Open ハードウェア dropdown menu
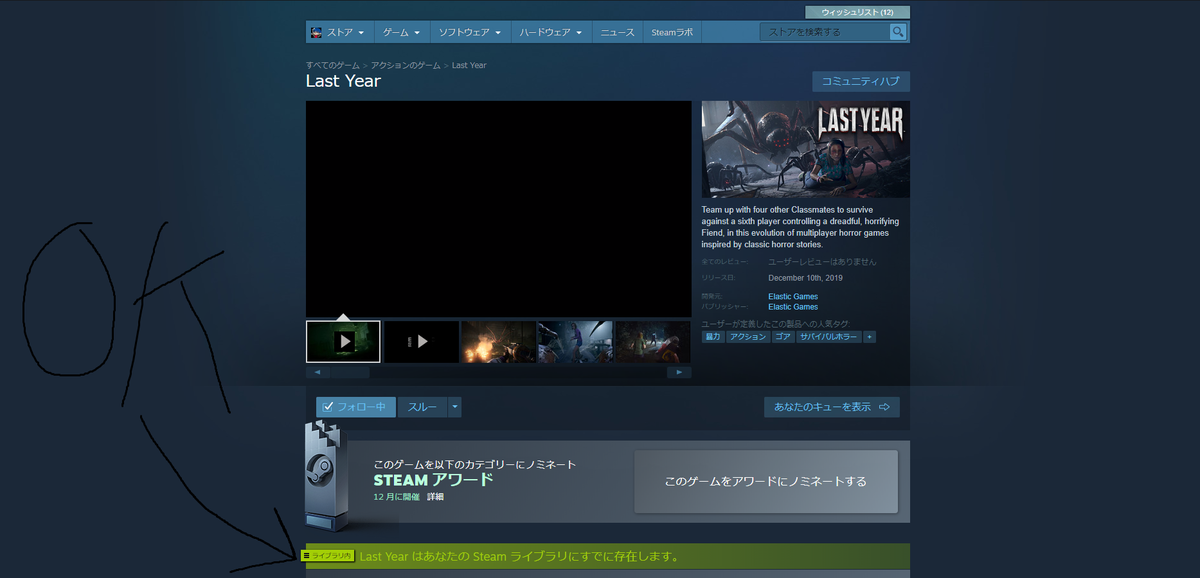This screenshot has height=578, width=1200. (x=550, y=32)
